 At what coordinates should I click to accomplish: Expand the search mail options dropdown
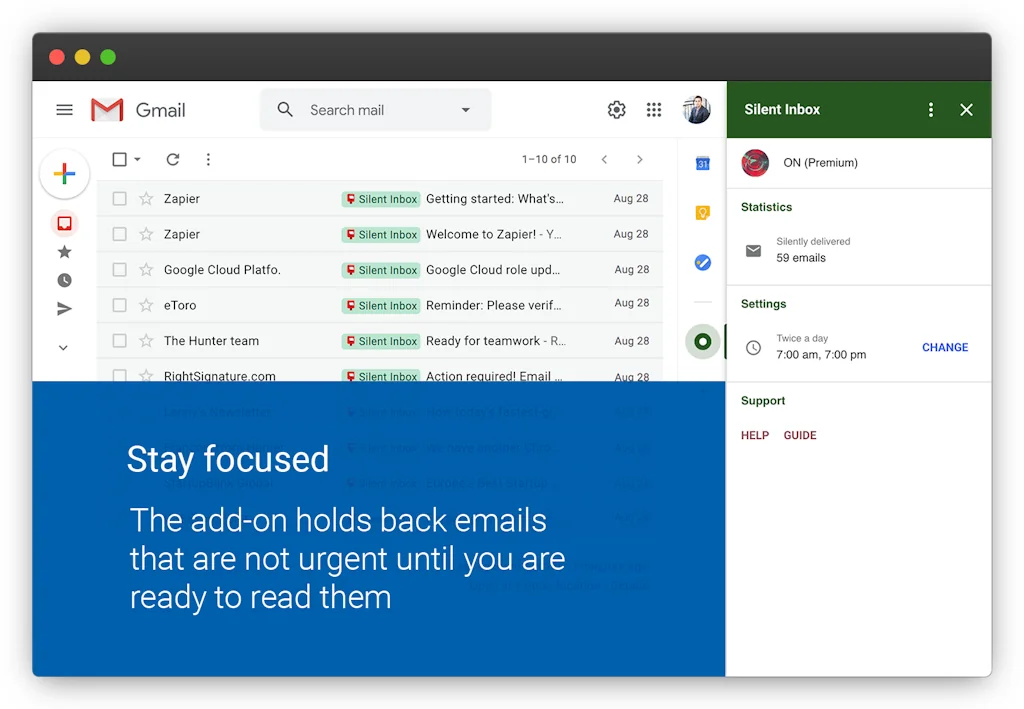point(466,110)
